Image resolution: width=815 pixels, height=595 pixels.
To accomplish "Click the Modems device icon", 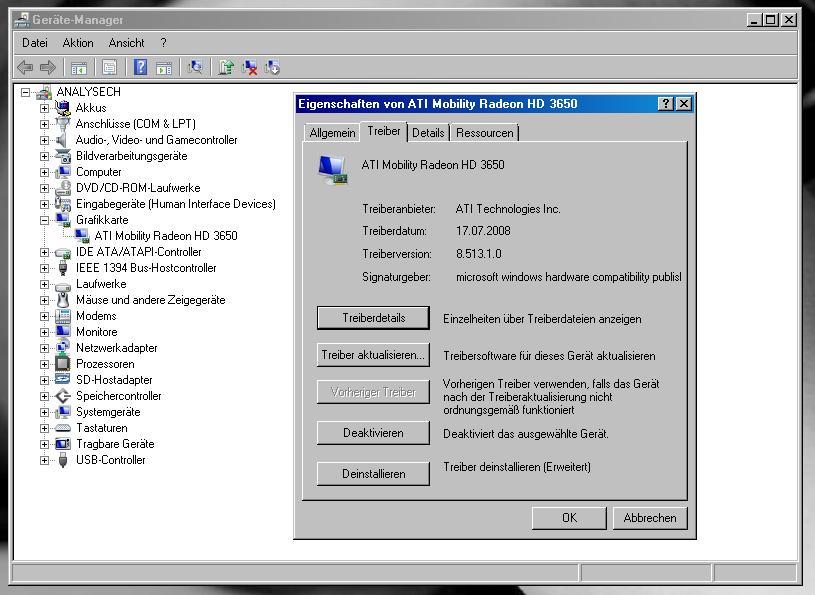I will [x=62, y=316].
